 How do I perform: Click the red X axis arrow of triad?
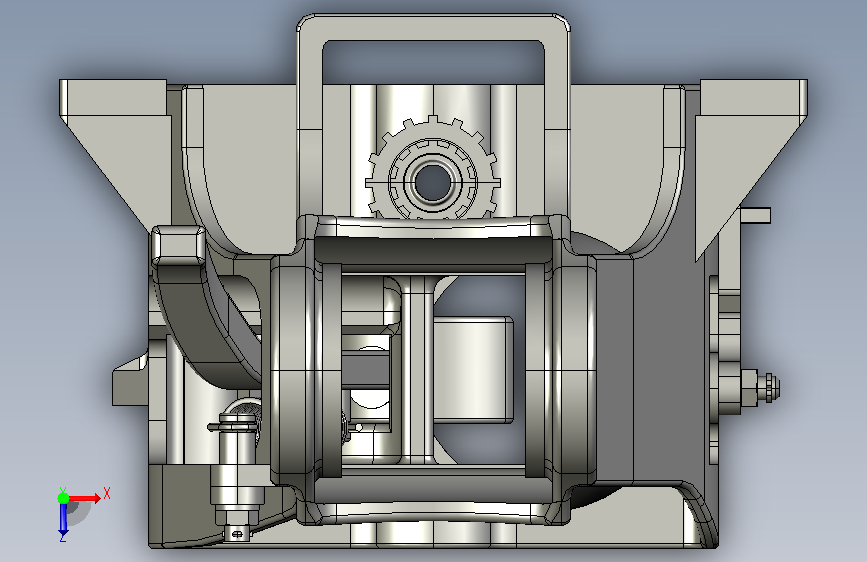[x=85, y=498]
